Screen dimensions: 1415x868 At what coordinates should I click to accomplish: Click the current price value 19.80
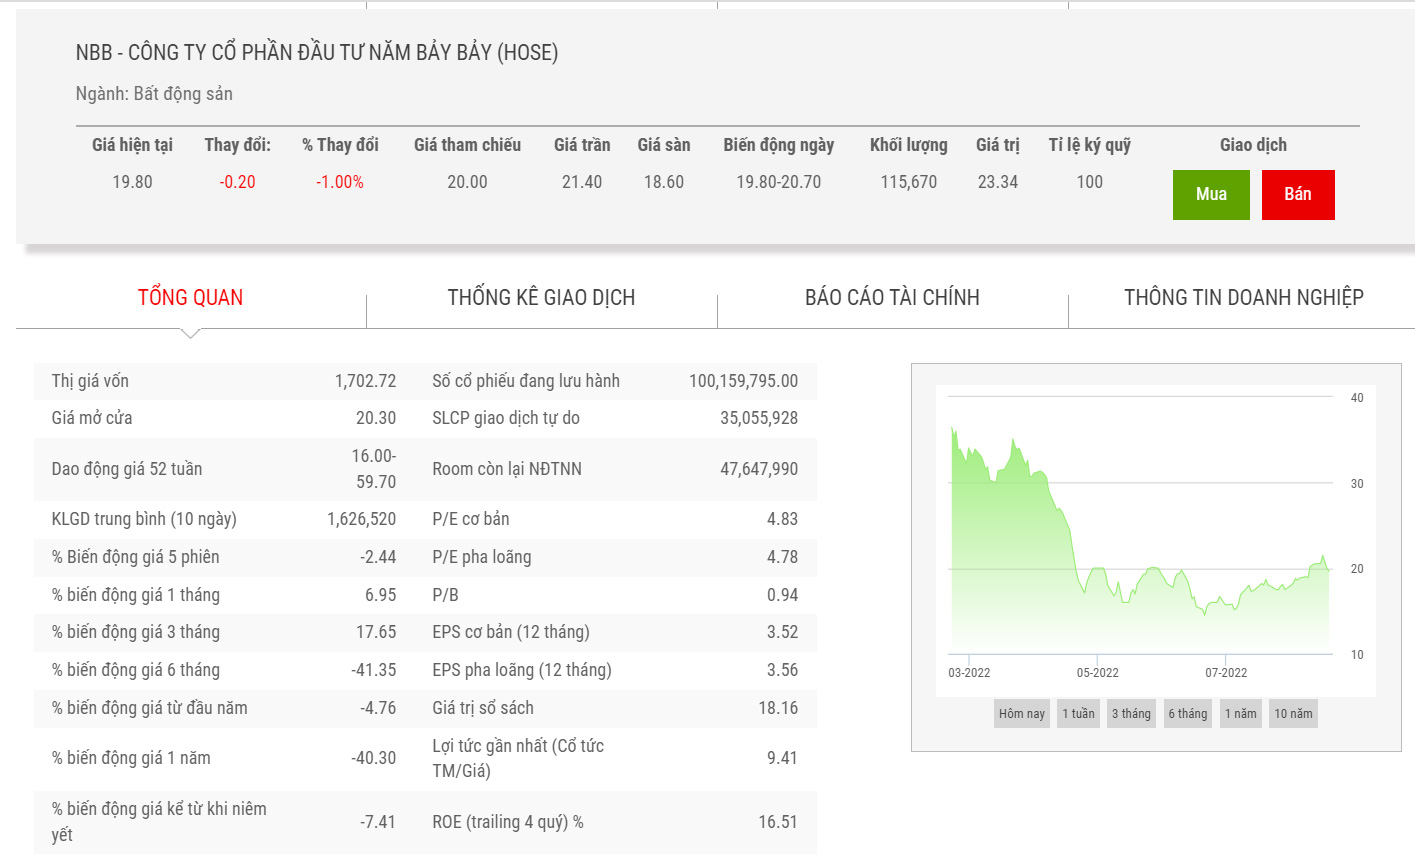click(x=132, y=182)
